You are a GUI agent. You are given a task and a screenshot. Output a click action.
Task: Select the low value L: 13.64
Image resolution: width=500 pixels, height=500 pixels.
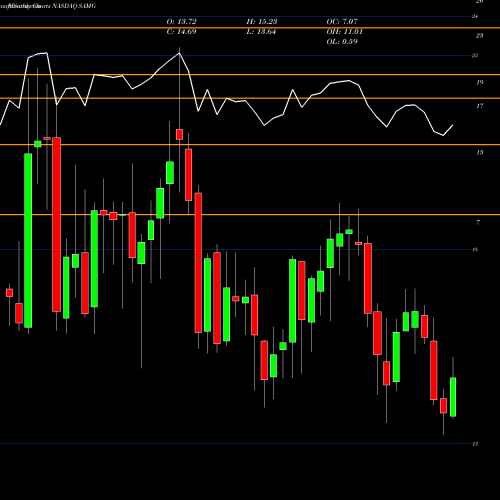pyautogui.click(x=261, y=32)
